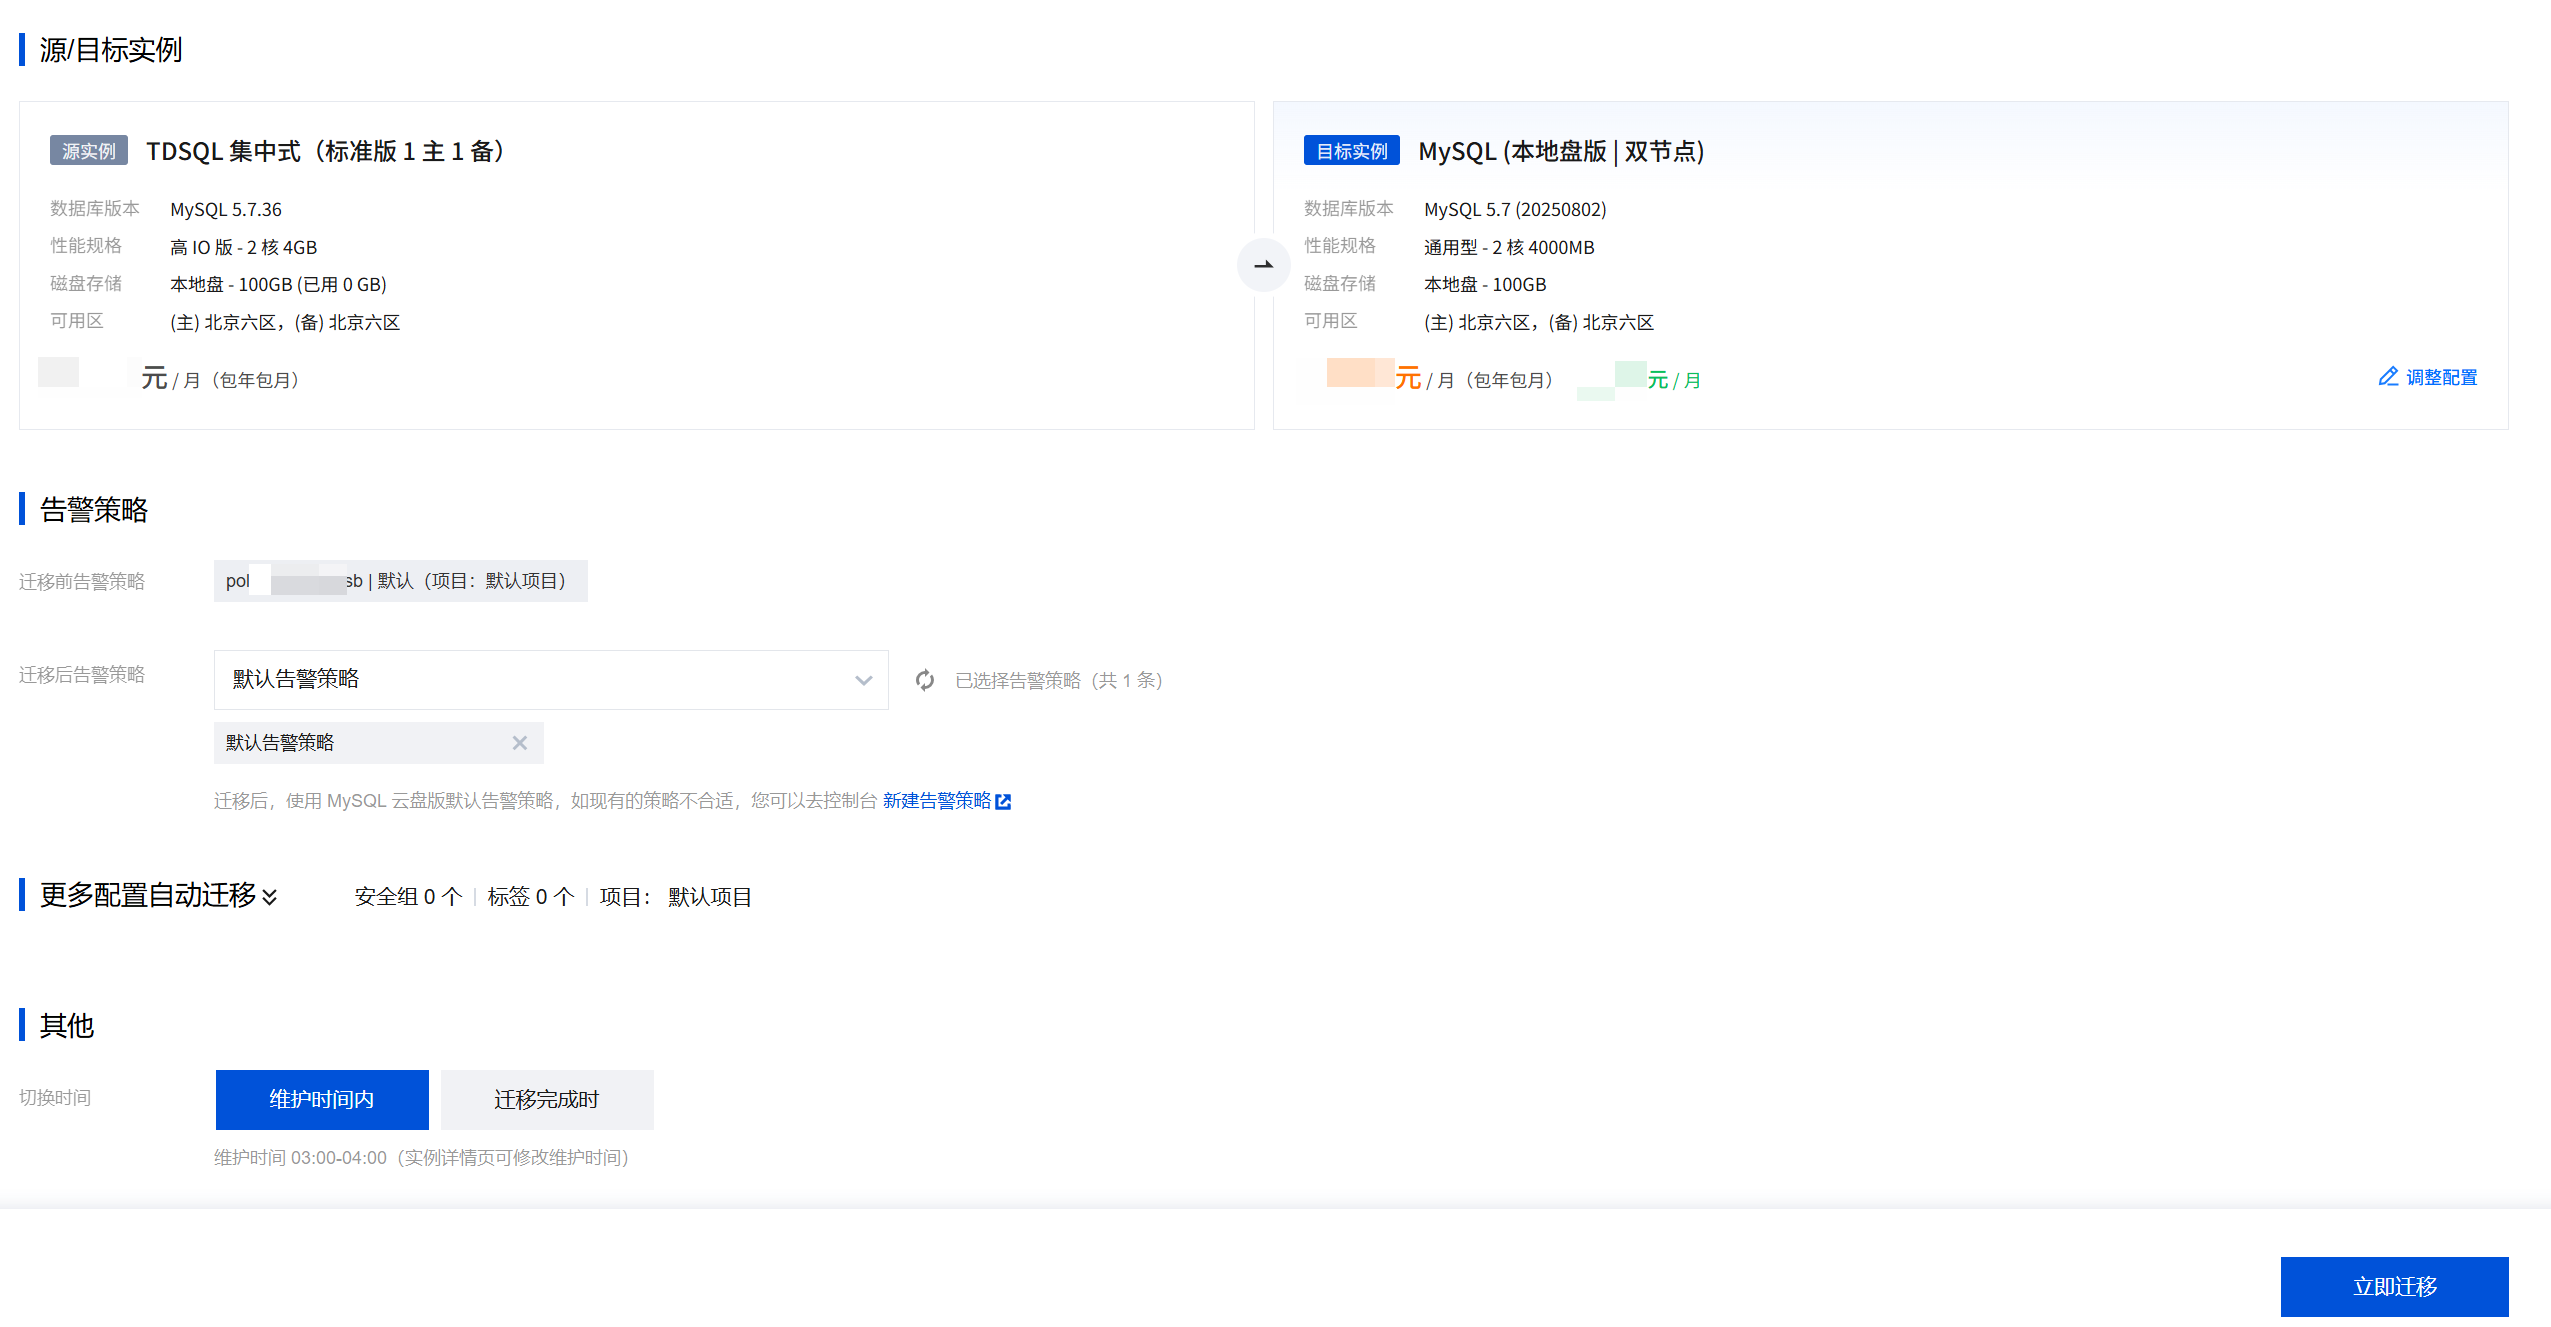Click the external link icon after 新建告警策略
The height and width of the screenshot is (1327, 2551).
1004,801
